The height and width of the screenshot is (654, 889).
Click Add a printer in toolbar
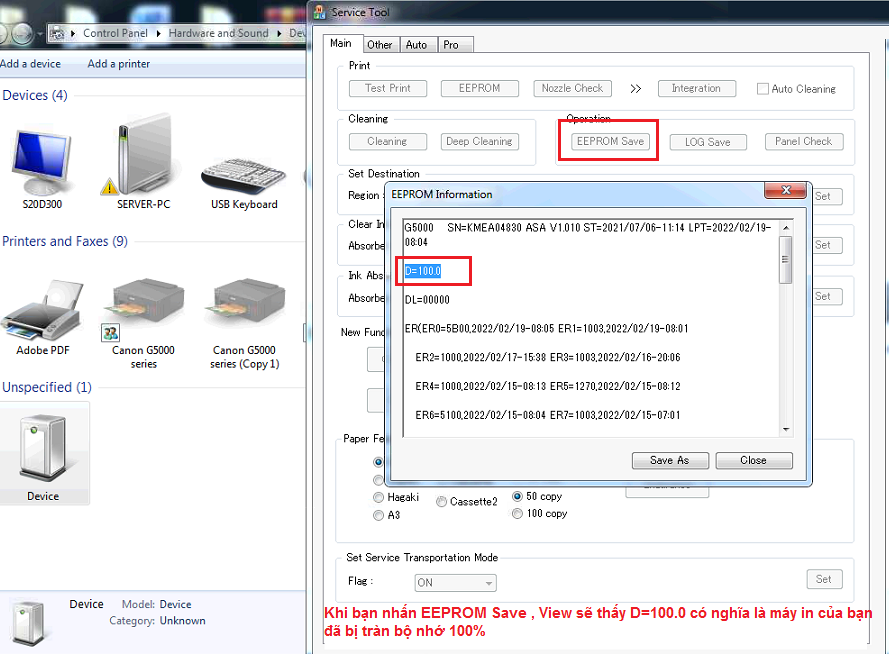click(118, 64)
